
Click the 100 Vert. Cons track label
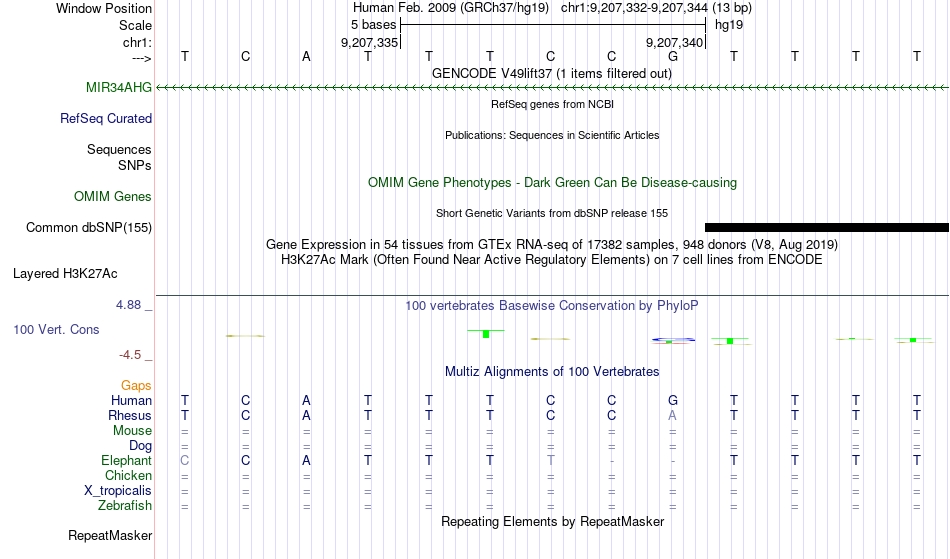click(x=56, y=329)
